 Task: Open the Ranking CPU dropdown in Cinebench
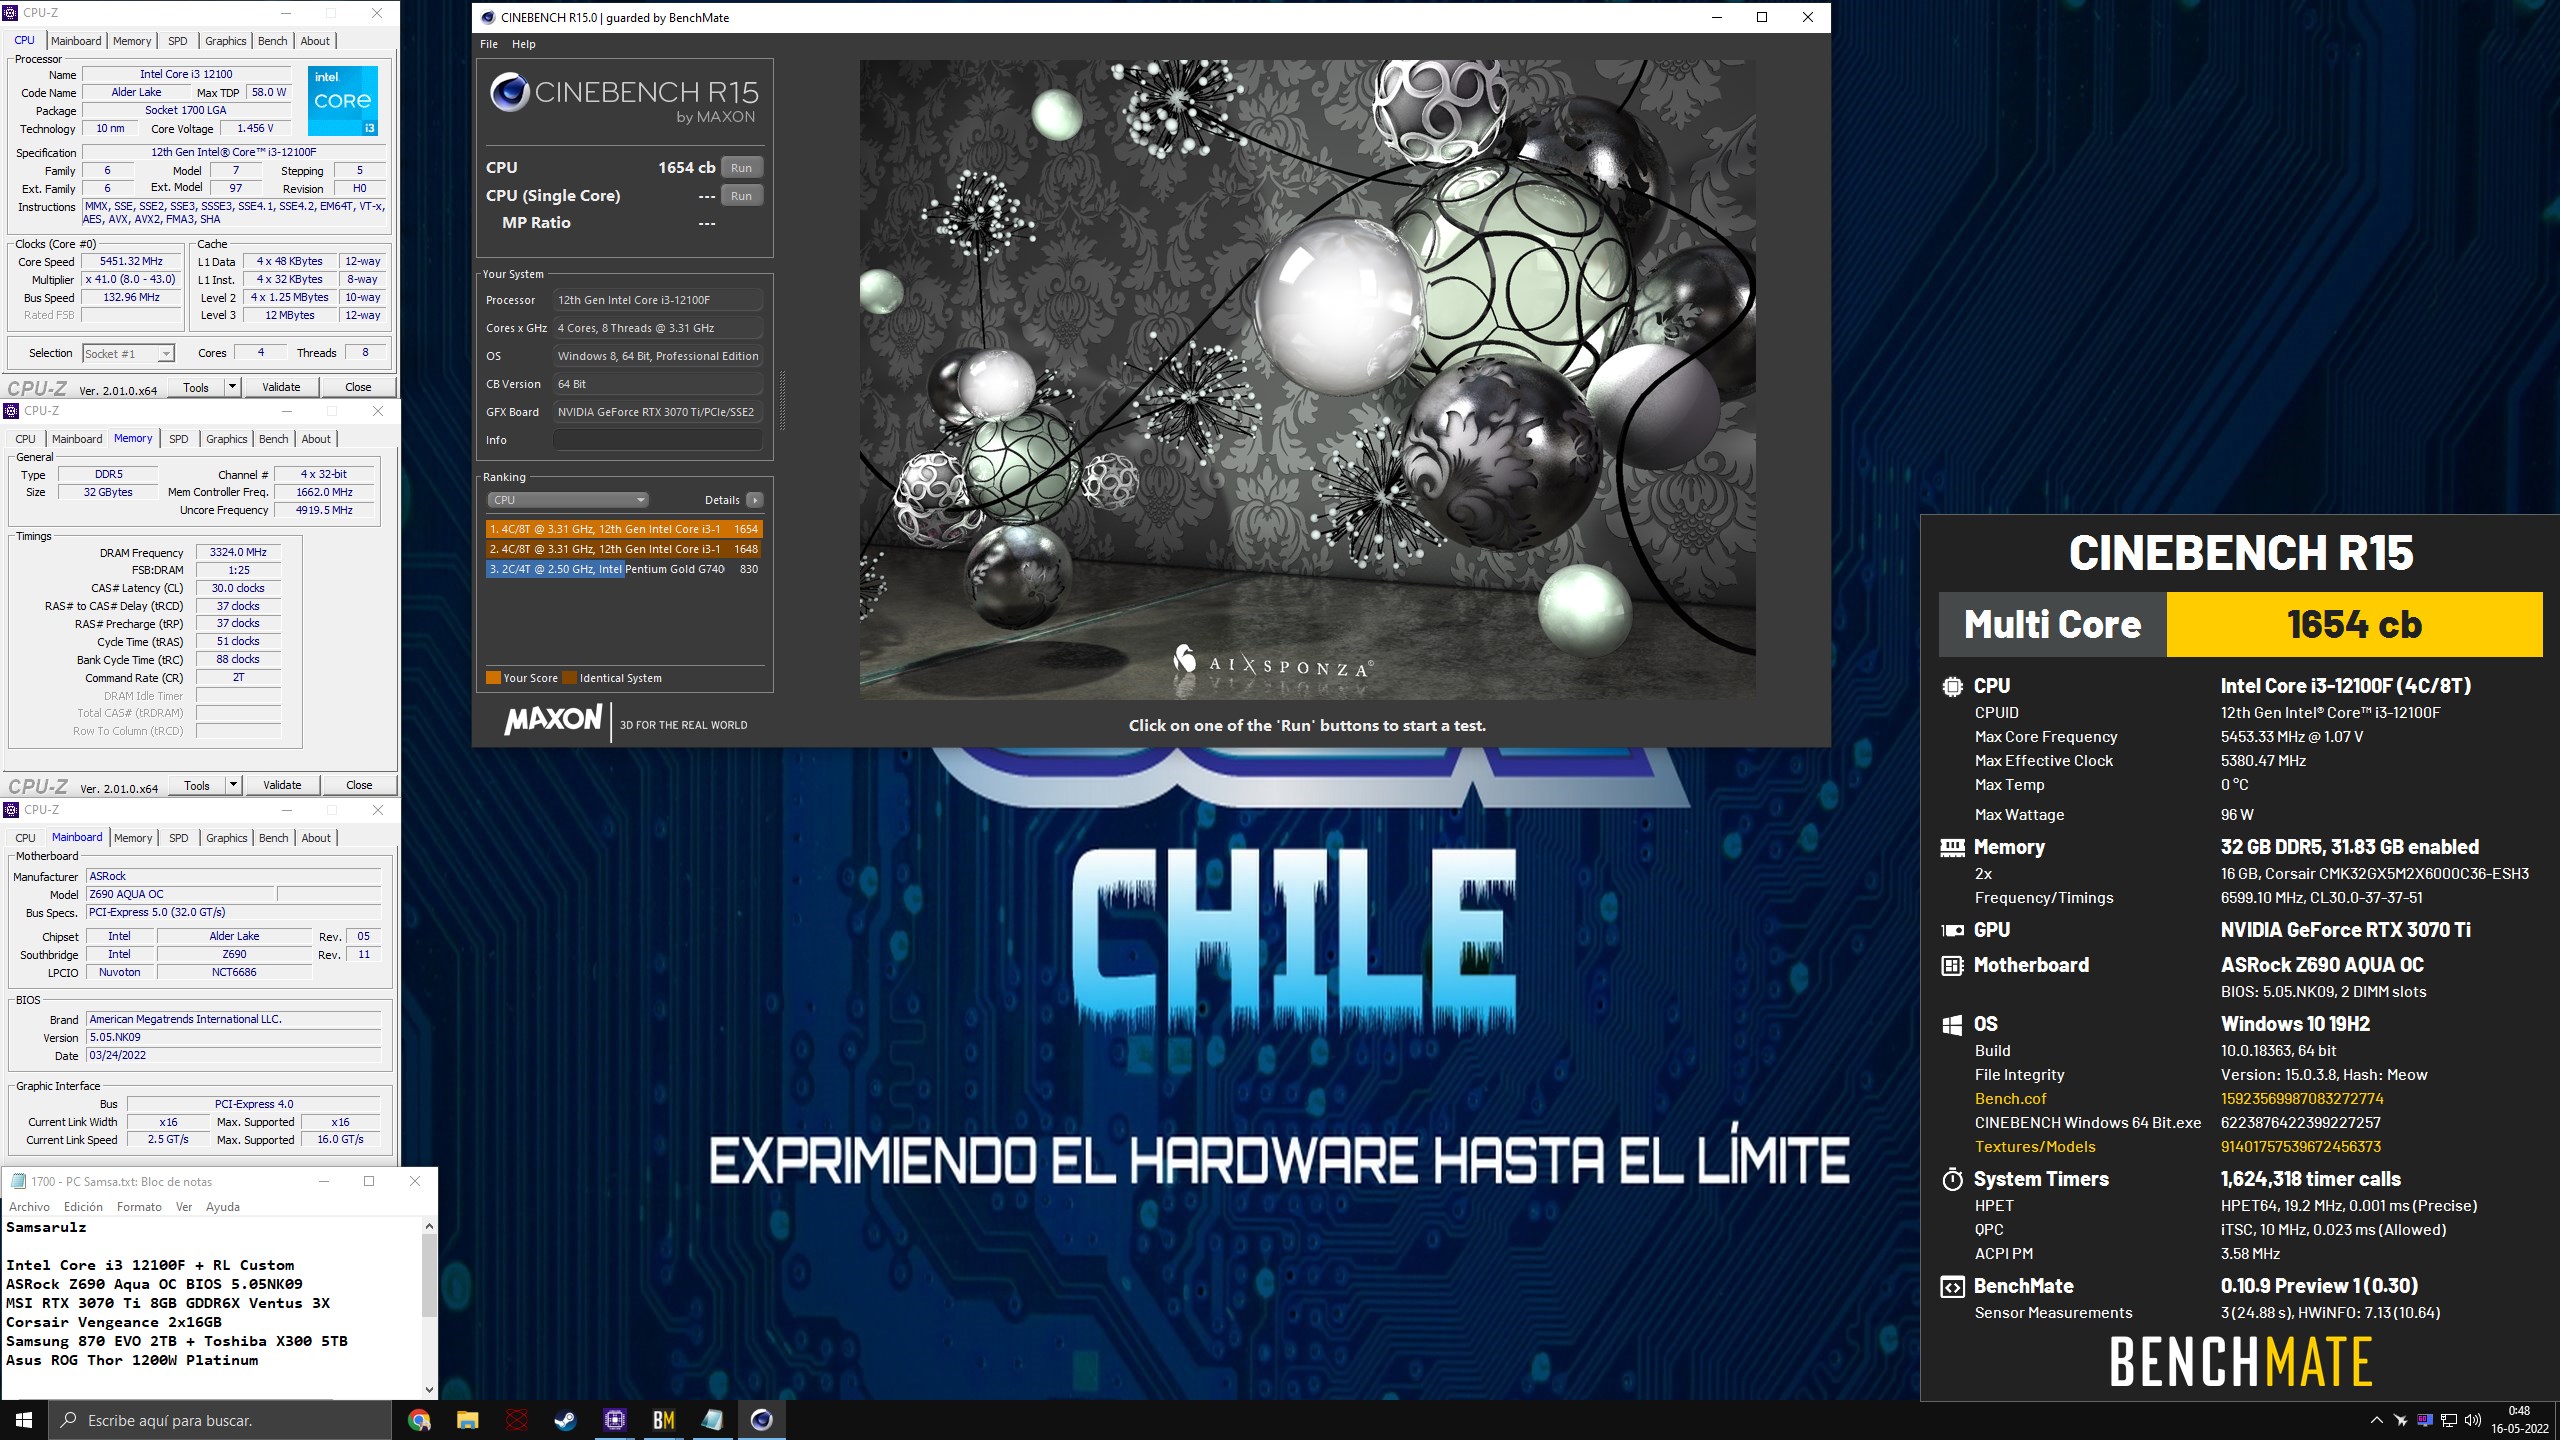click(x=568, y=500)
